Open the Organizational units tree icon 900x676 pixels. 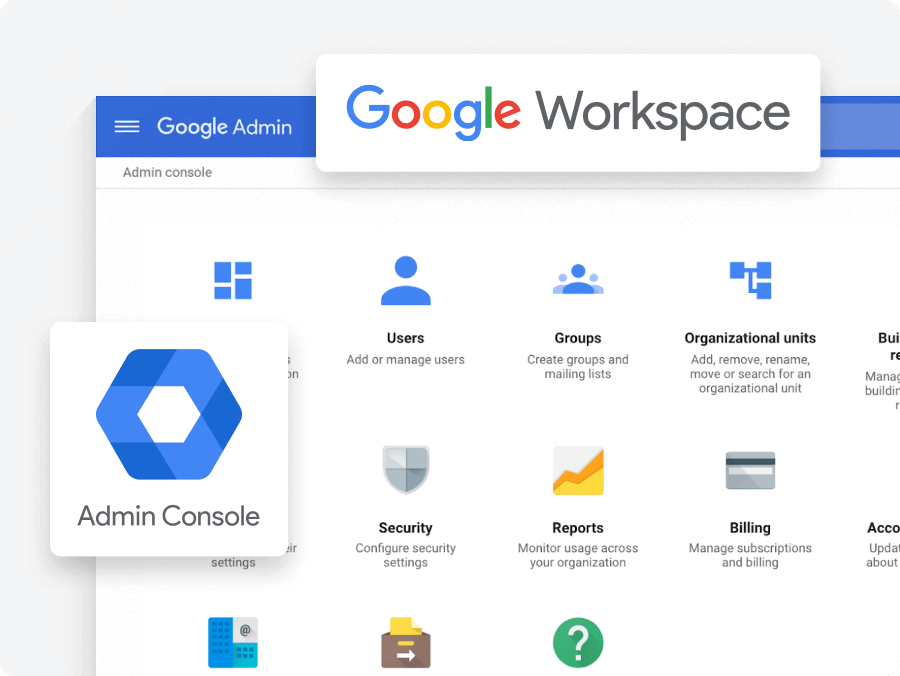pyautogui.click(x=750, y=281)
